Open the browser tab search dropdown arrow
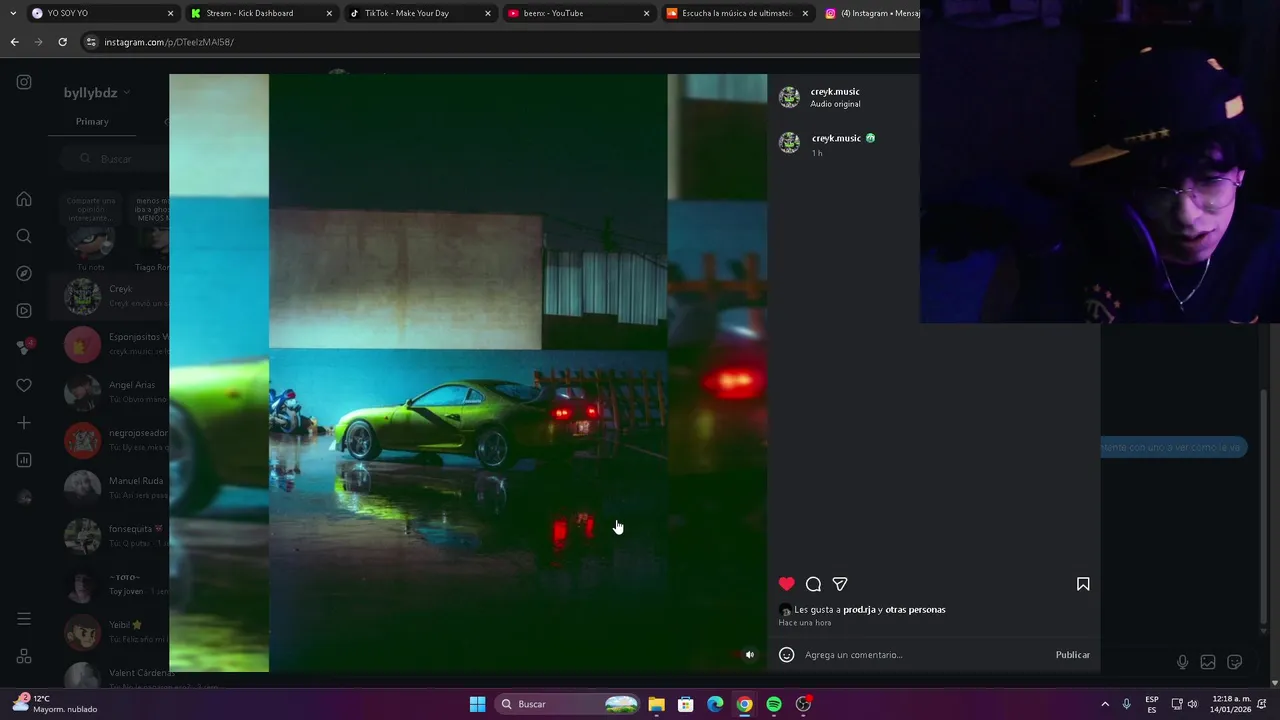Image resolution: width=1280 pixels, height=720 pixels. coord(12,13)
